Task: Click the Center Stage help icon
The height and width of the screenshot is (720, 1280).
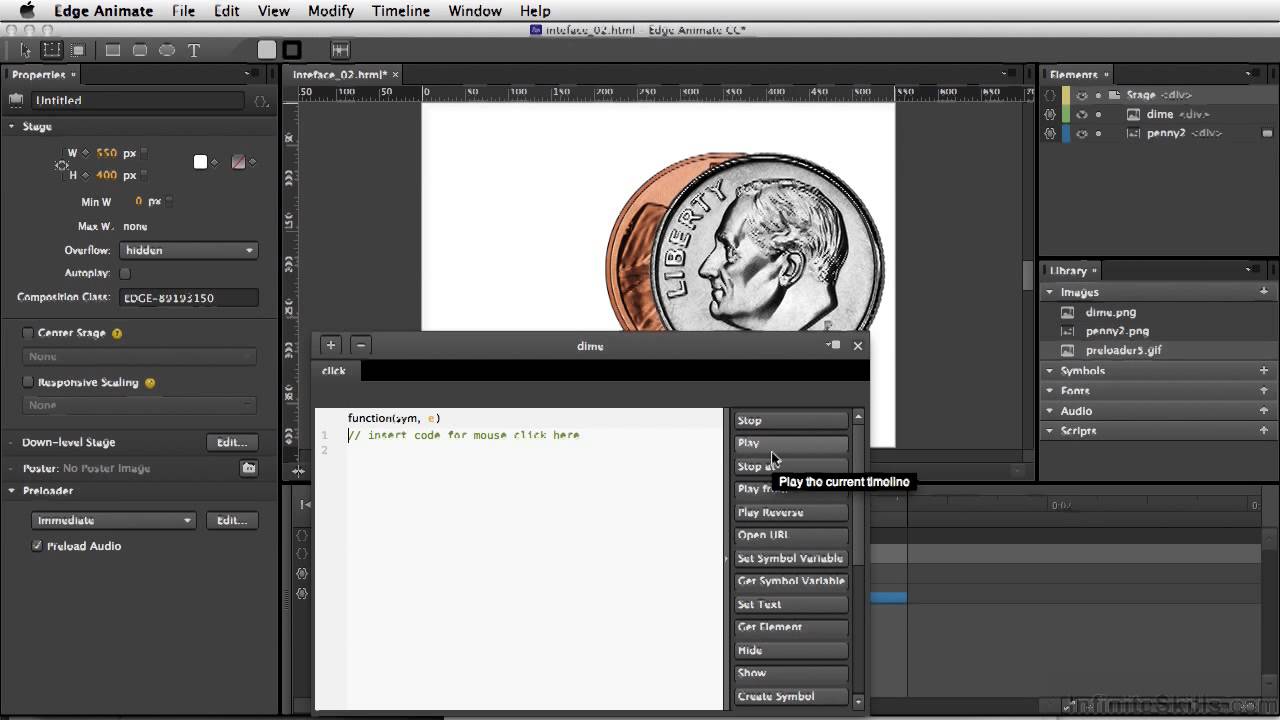Action: [x=117, y=333]
